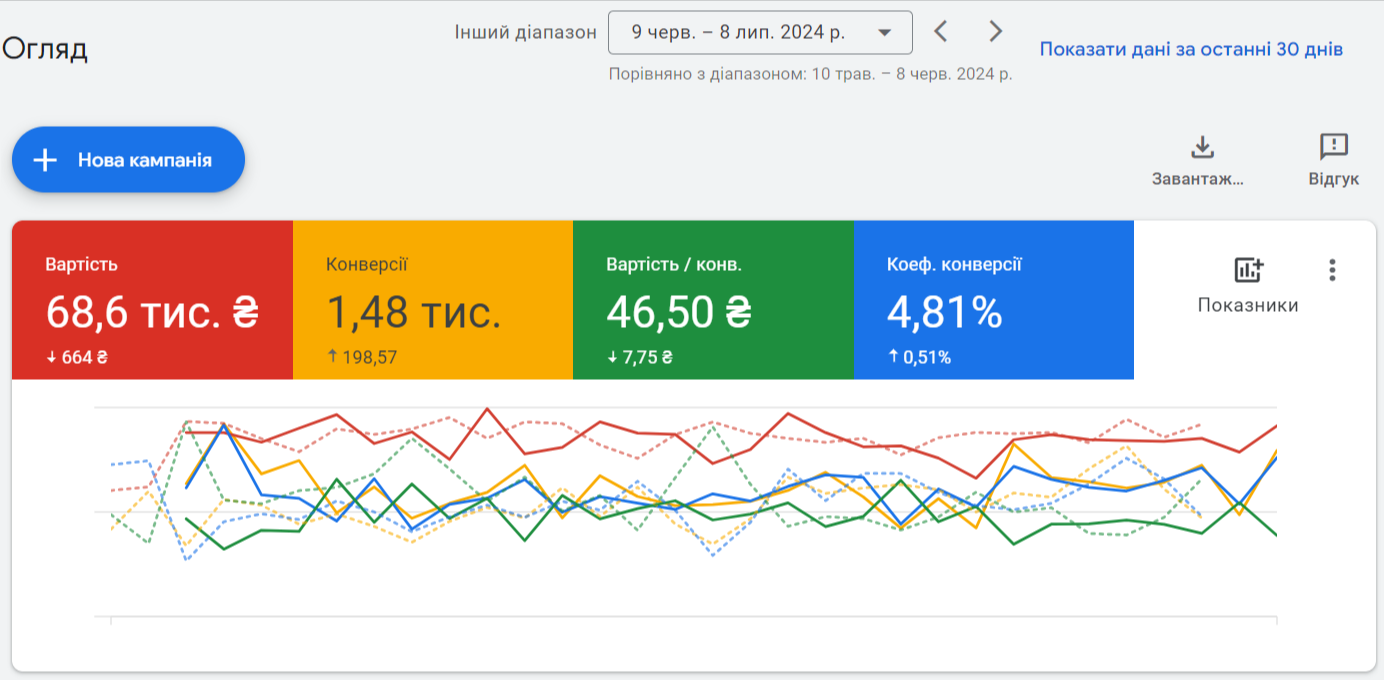Click the Завантаж… label
The image size is (1384, 680).
click(1198, 180)
